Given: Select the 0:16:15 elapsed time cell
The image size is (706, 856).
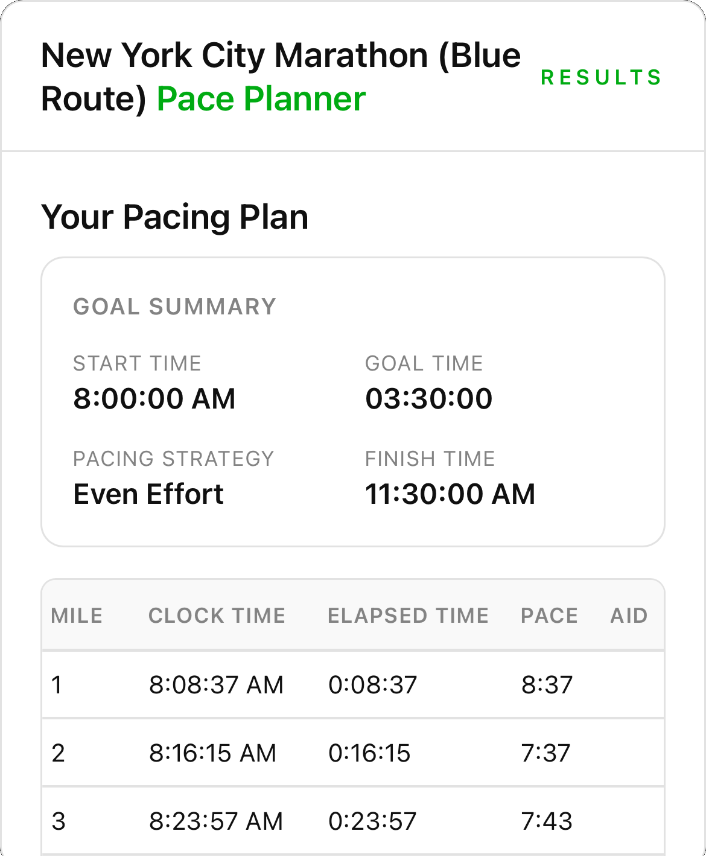Looking at the screenshot, I should coord(369,753).
